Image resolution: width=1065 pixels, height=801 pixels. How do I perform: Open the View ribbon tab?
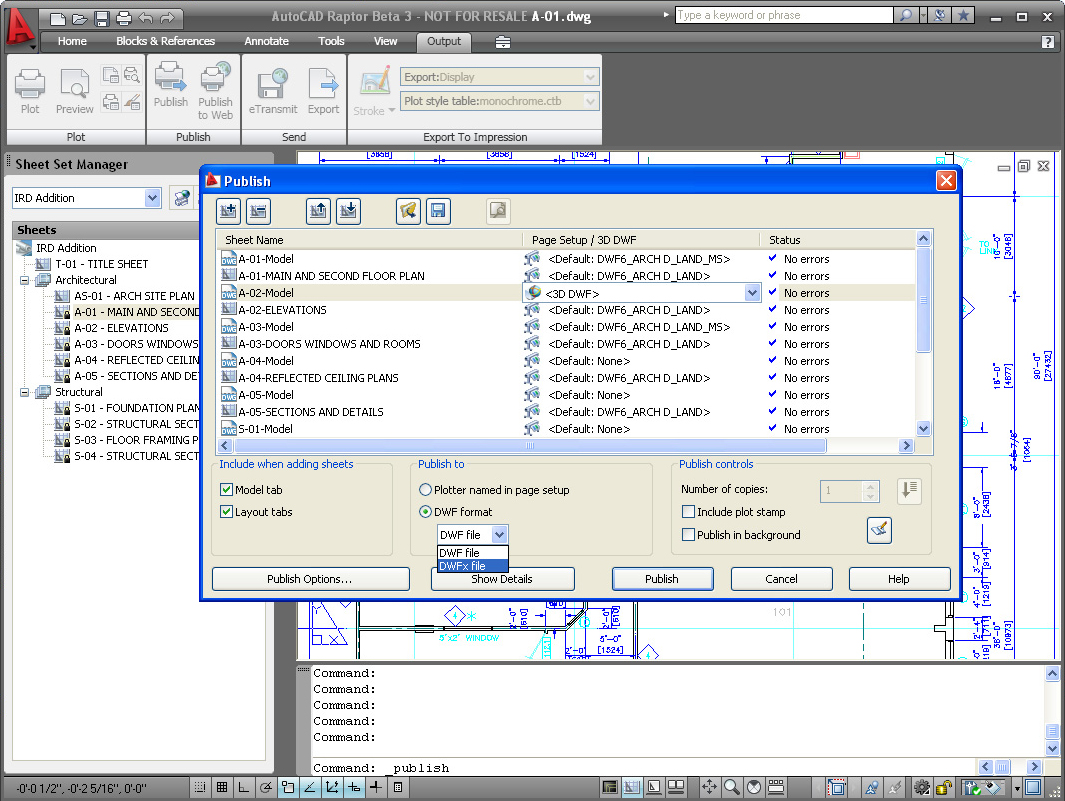click(x=385, y=41)
